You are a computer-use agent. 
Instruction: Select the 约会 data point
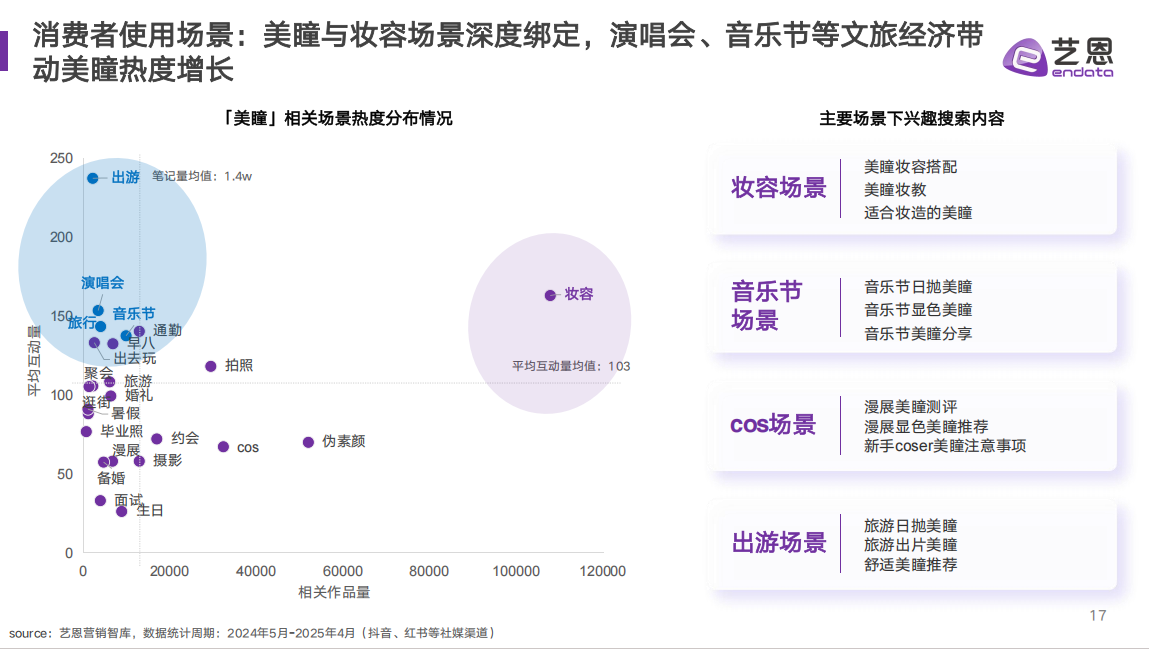[157, 439]
